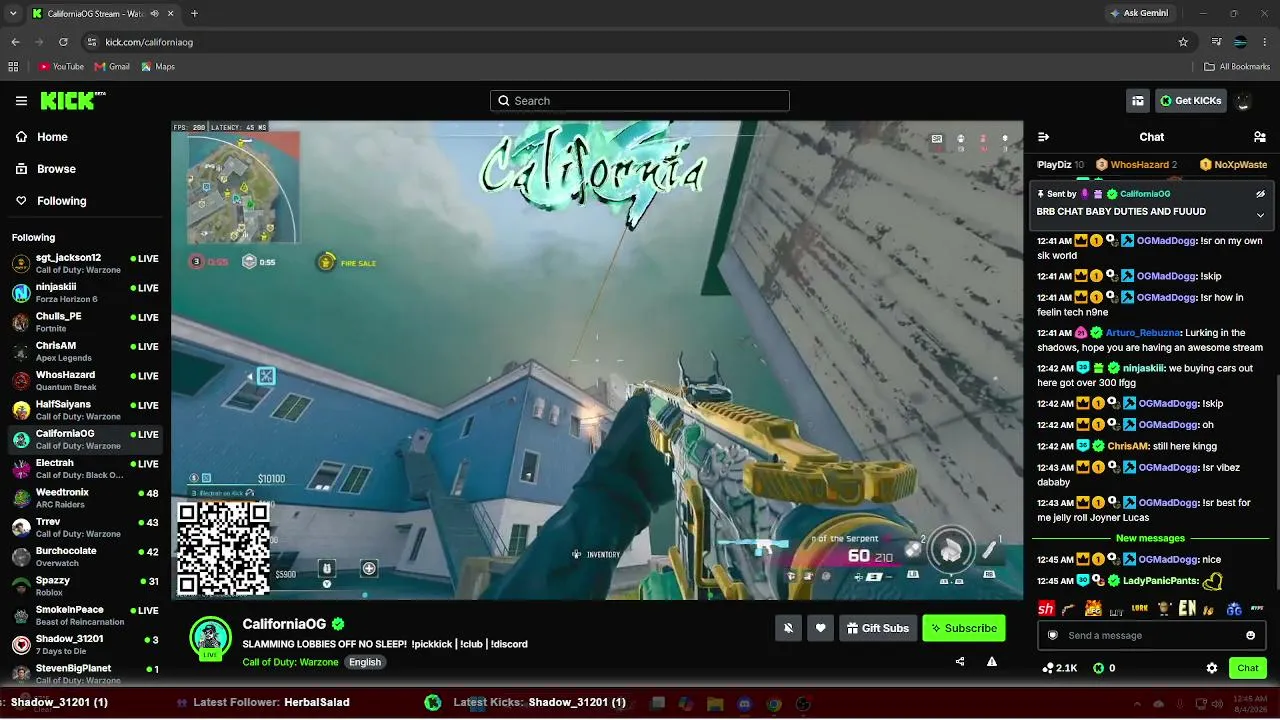Open chat settings gear

[1212, 668]
